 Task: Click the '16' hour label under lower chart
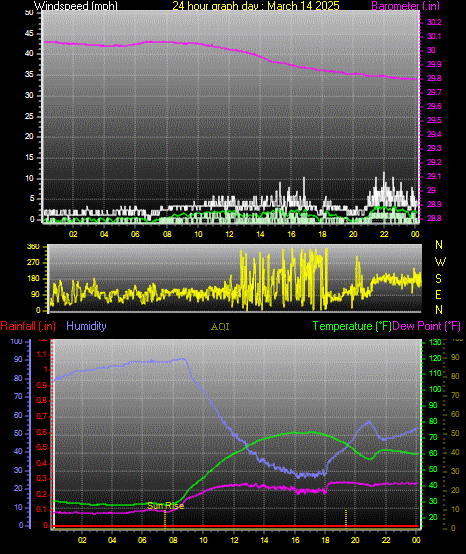click(295, 540)
